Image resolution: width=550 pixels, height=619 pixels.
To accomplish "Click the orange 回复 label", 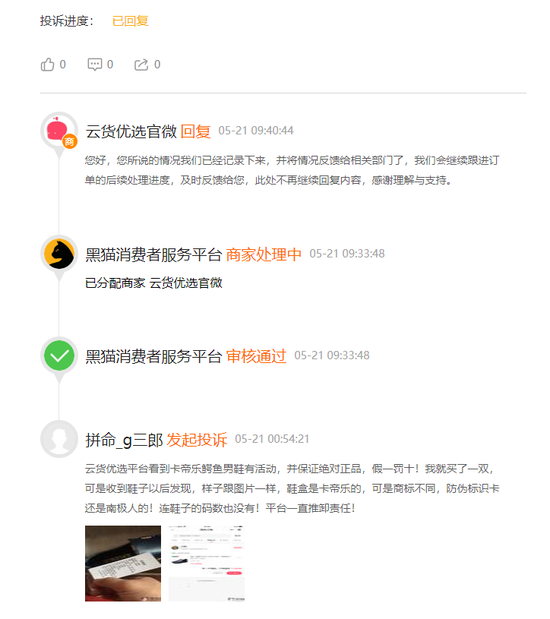I will pos(195,131).
